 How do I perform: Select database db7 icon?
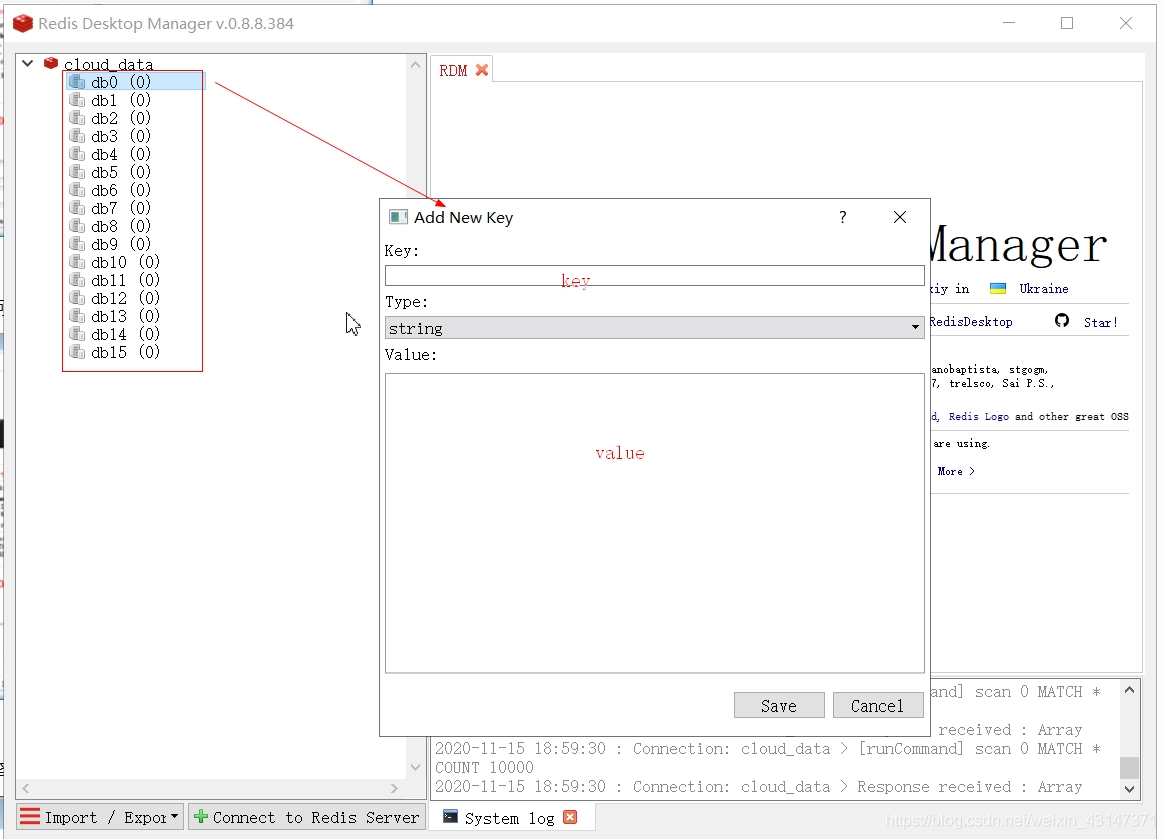pyautogui.click(x=77, y=207)
